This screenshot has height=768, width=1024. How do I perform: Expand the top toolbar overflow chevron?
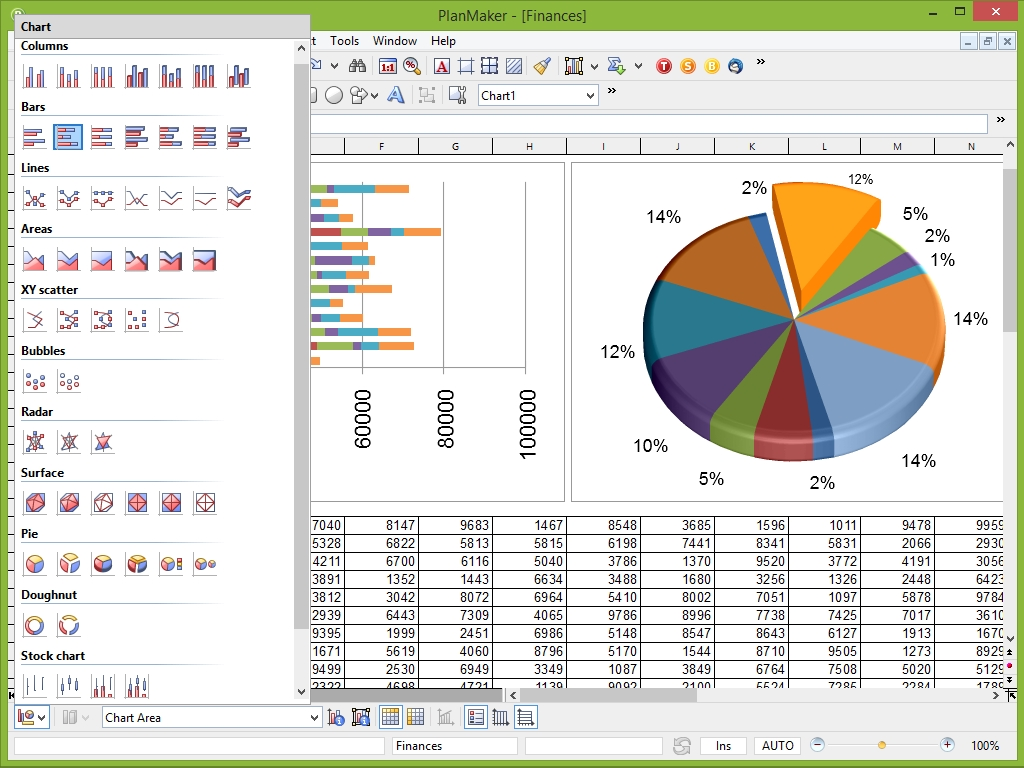pos(760,62)
